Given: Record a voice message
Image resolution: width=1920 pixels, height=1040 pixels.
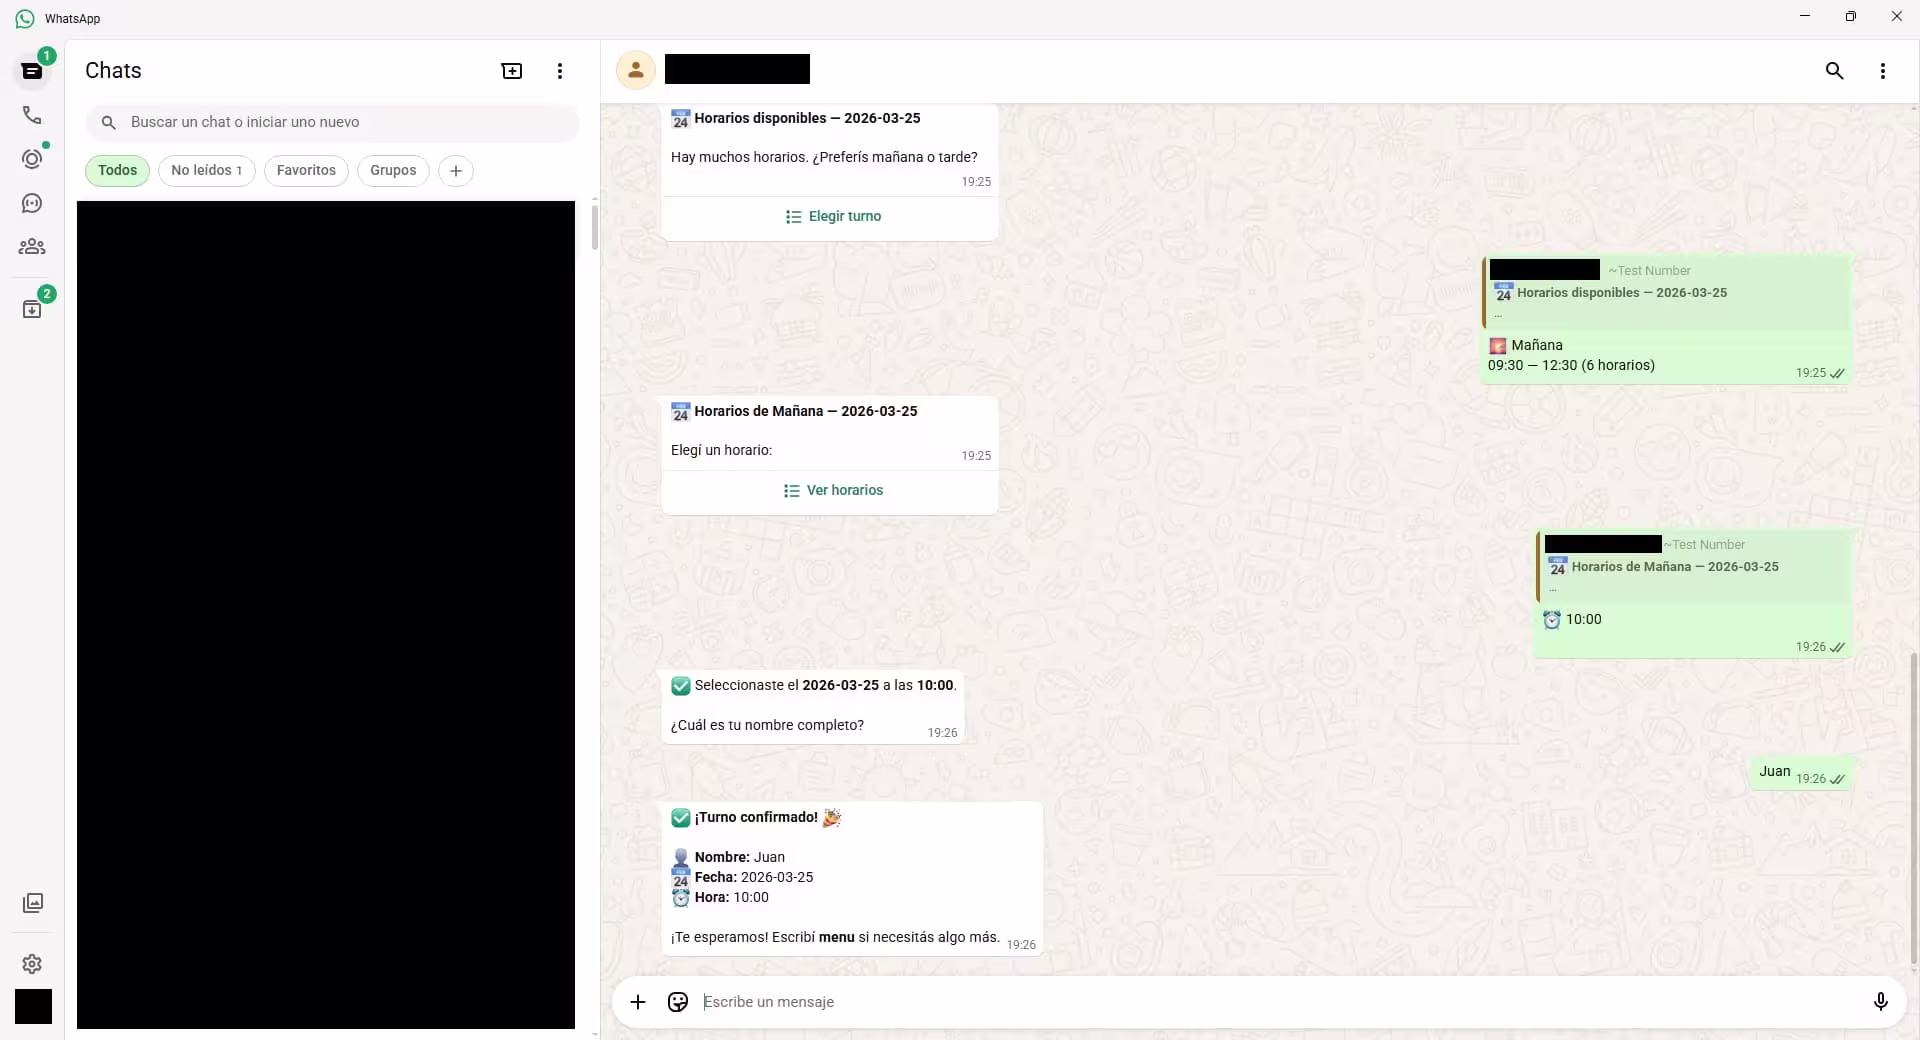Looking at the screenshot, I should (1881, 1002).
